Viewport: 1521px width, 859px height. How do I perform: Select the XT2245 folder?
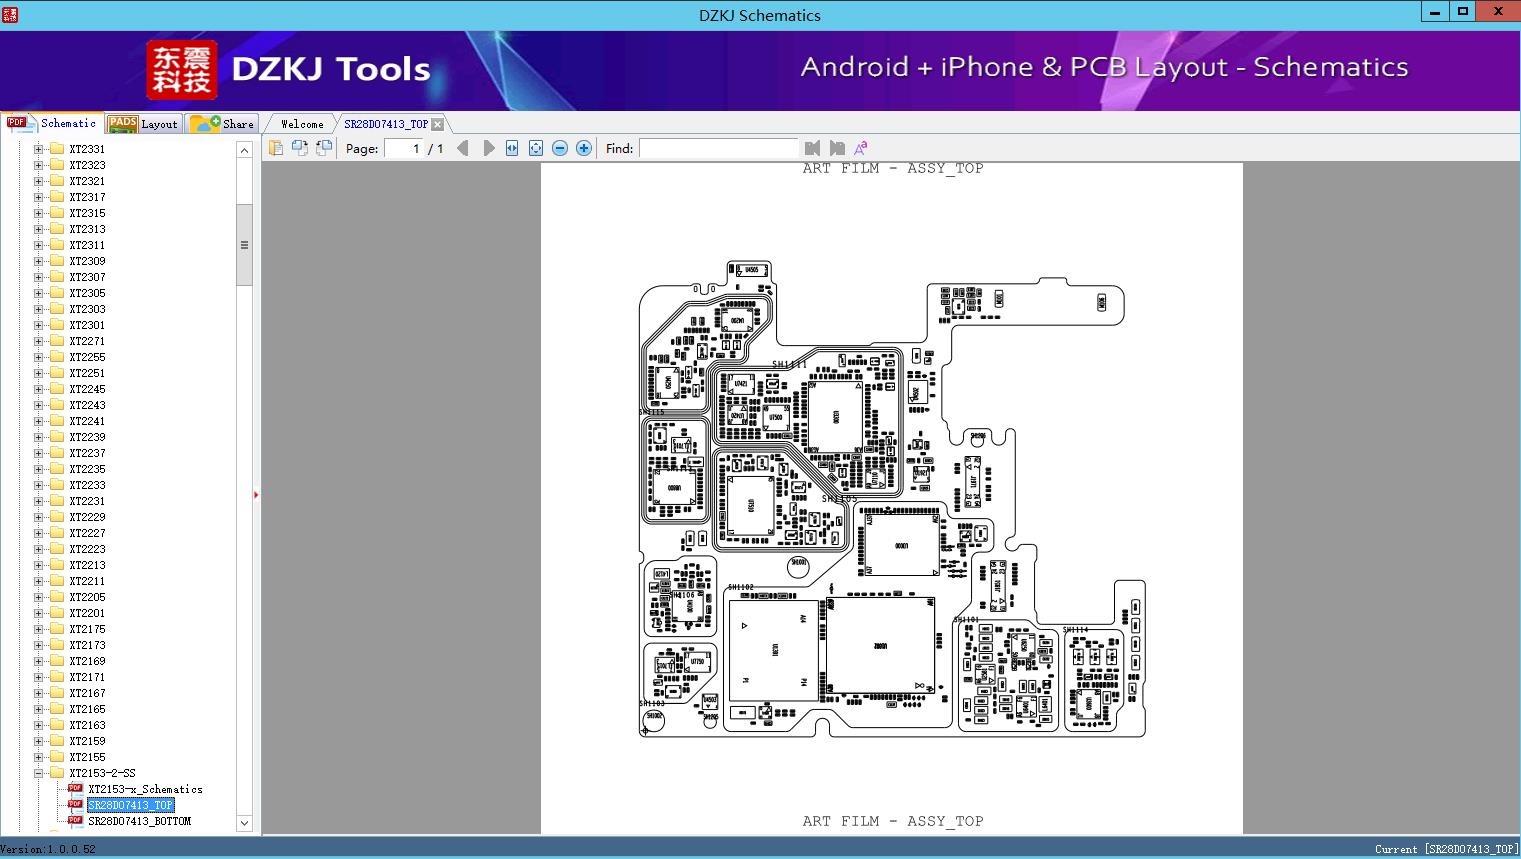pyautogui.click(x=87, y=389)
